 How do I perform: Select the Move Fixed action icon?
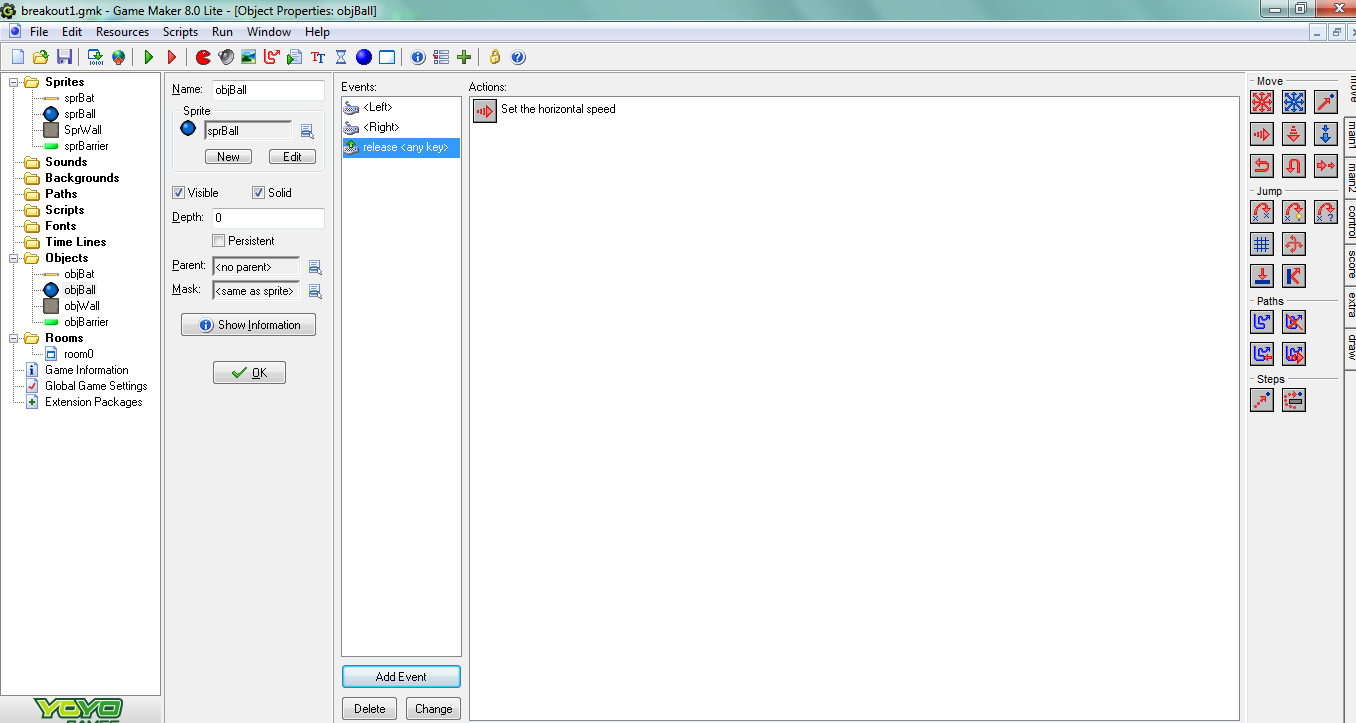click(x=1263, y=102)
